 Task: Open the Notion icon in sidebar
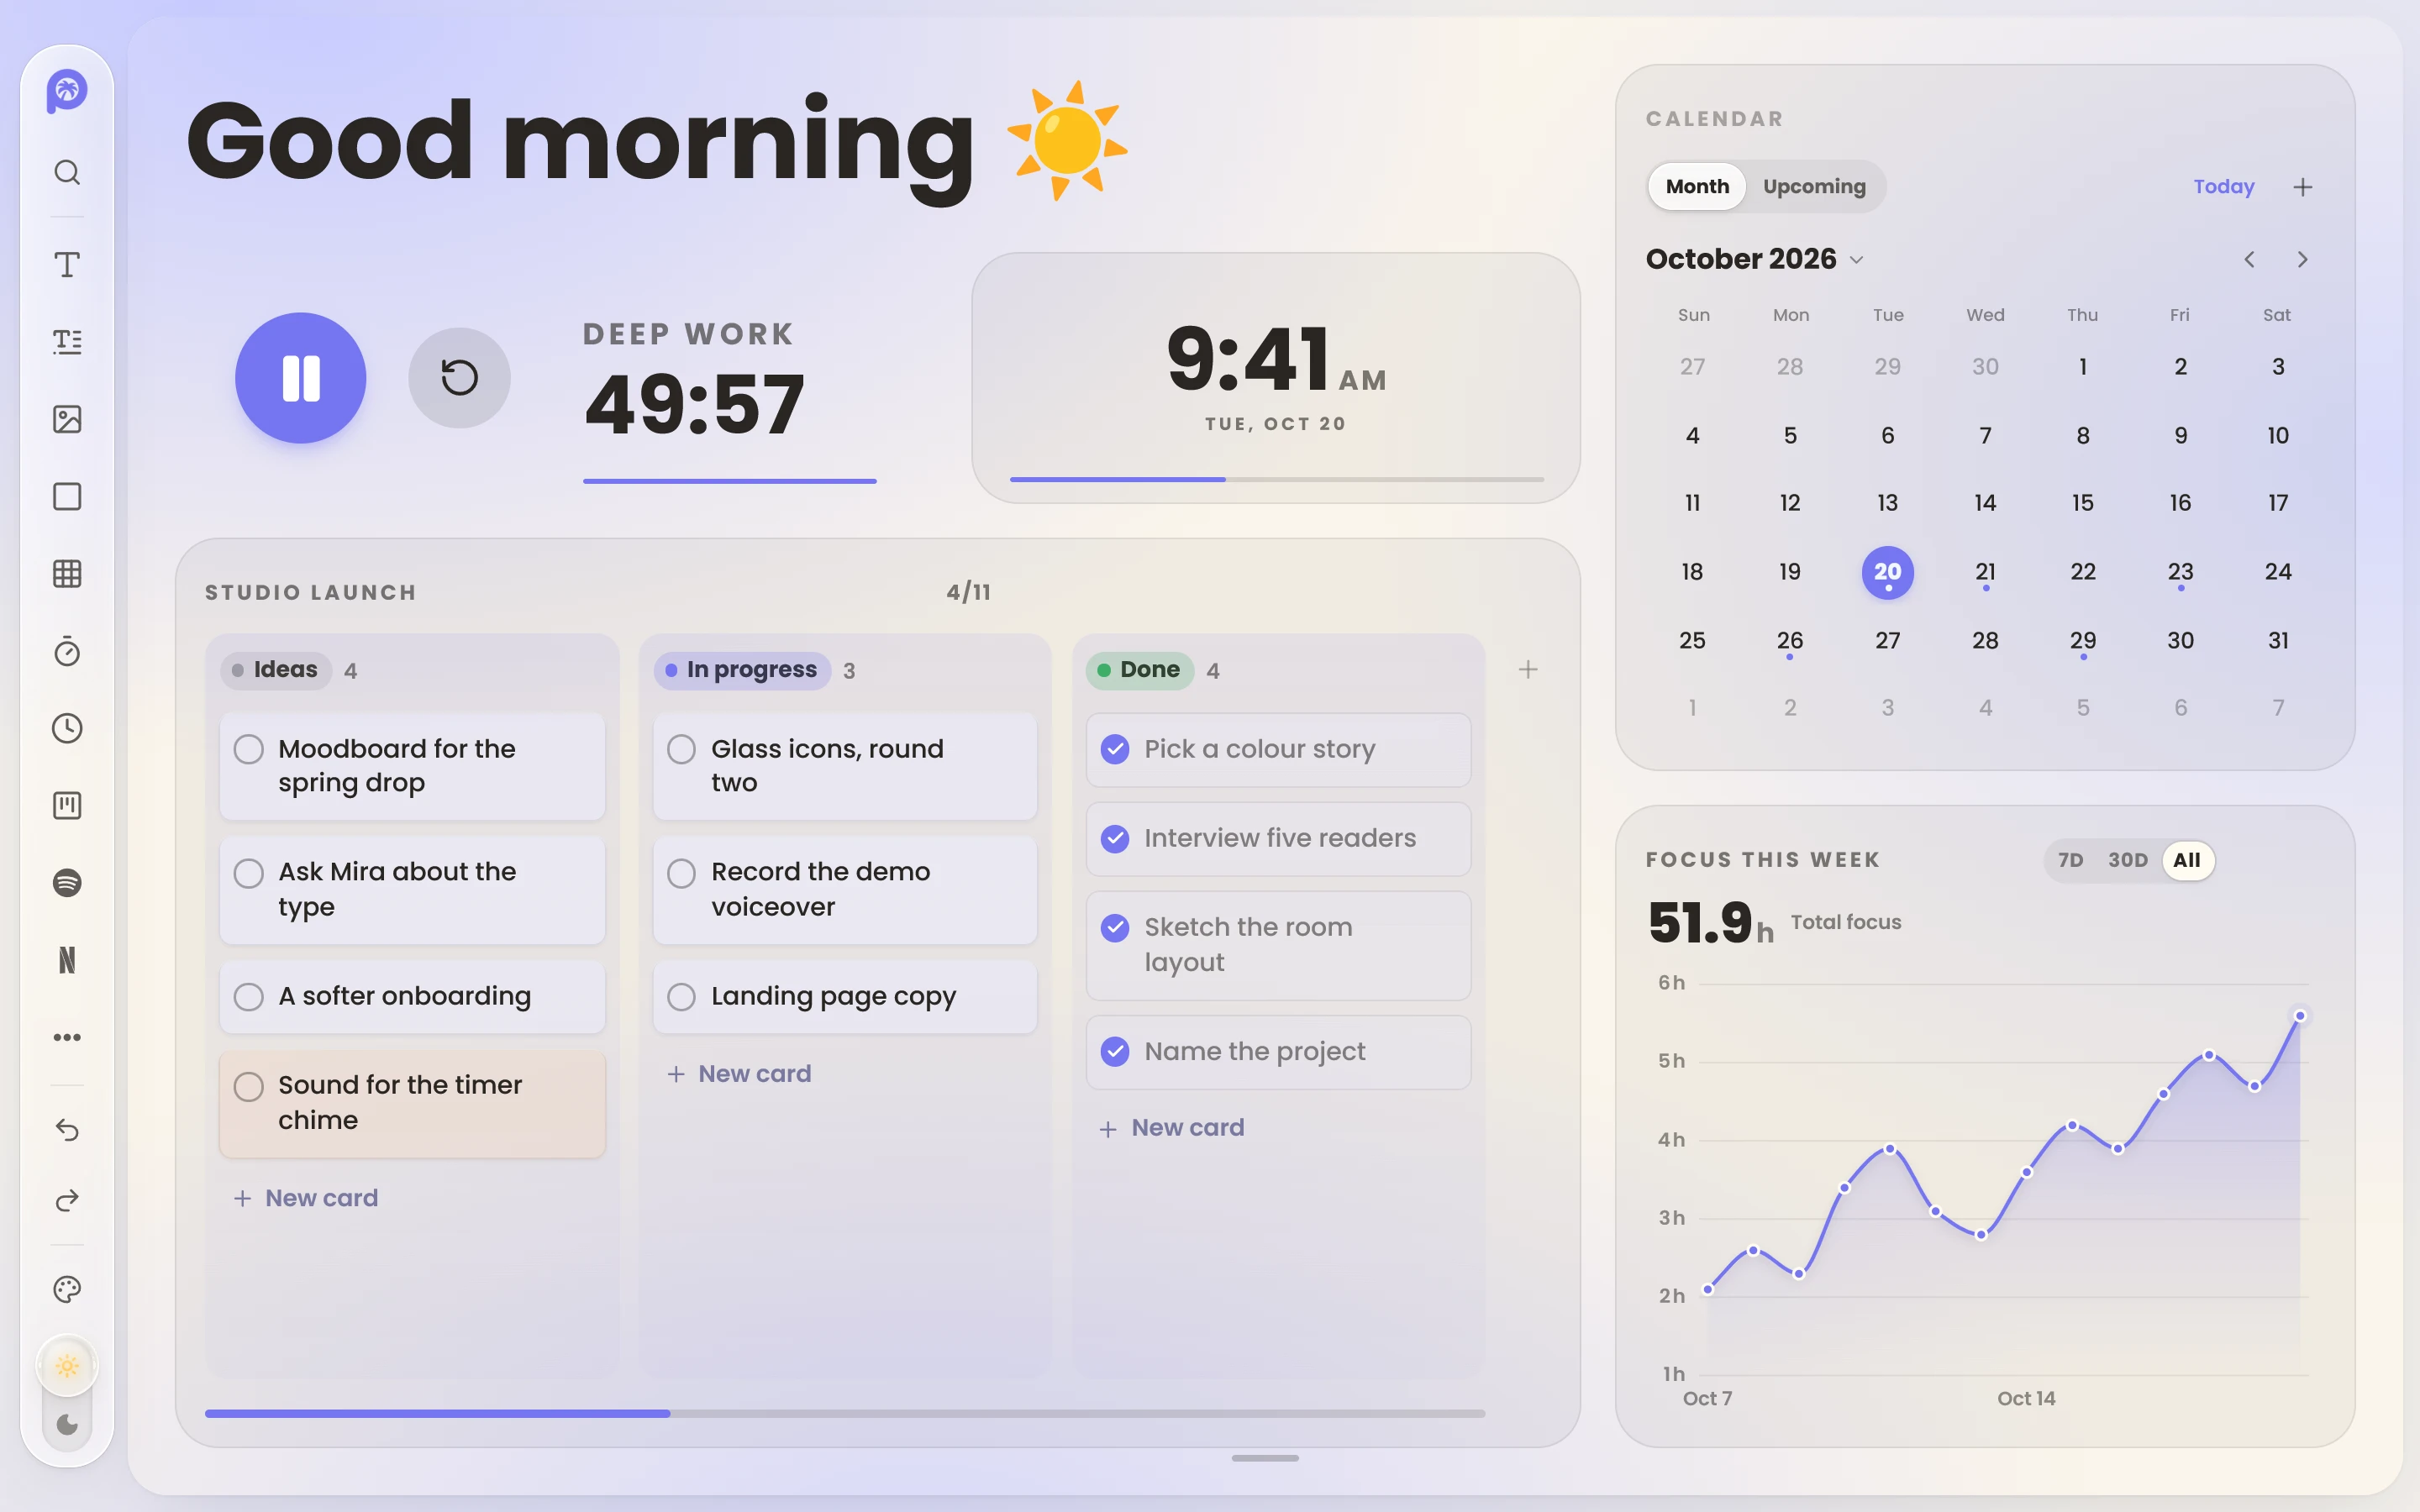(x=67, y=960)
